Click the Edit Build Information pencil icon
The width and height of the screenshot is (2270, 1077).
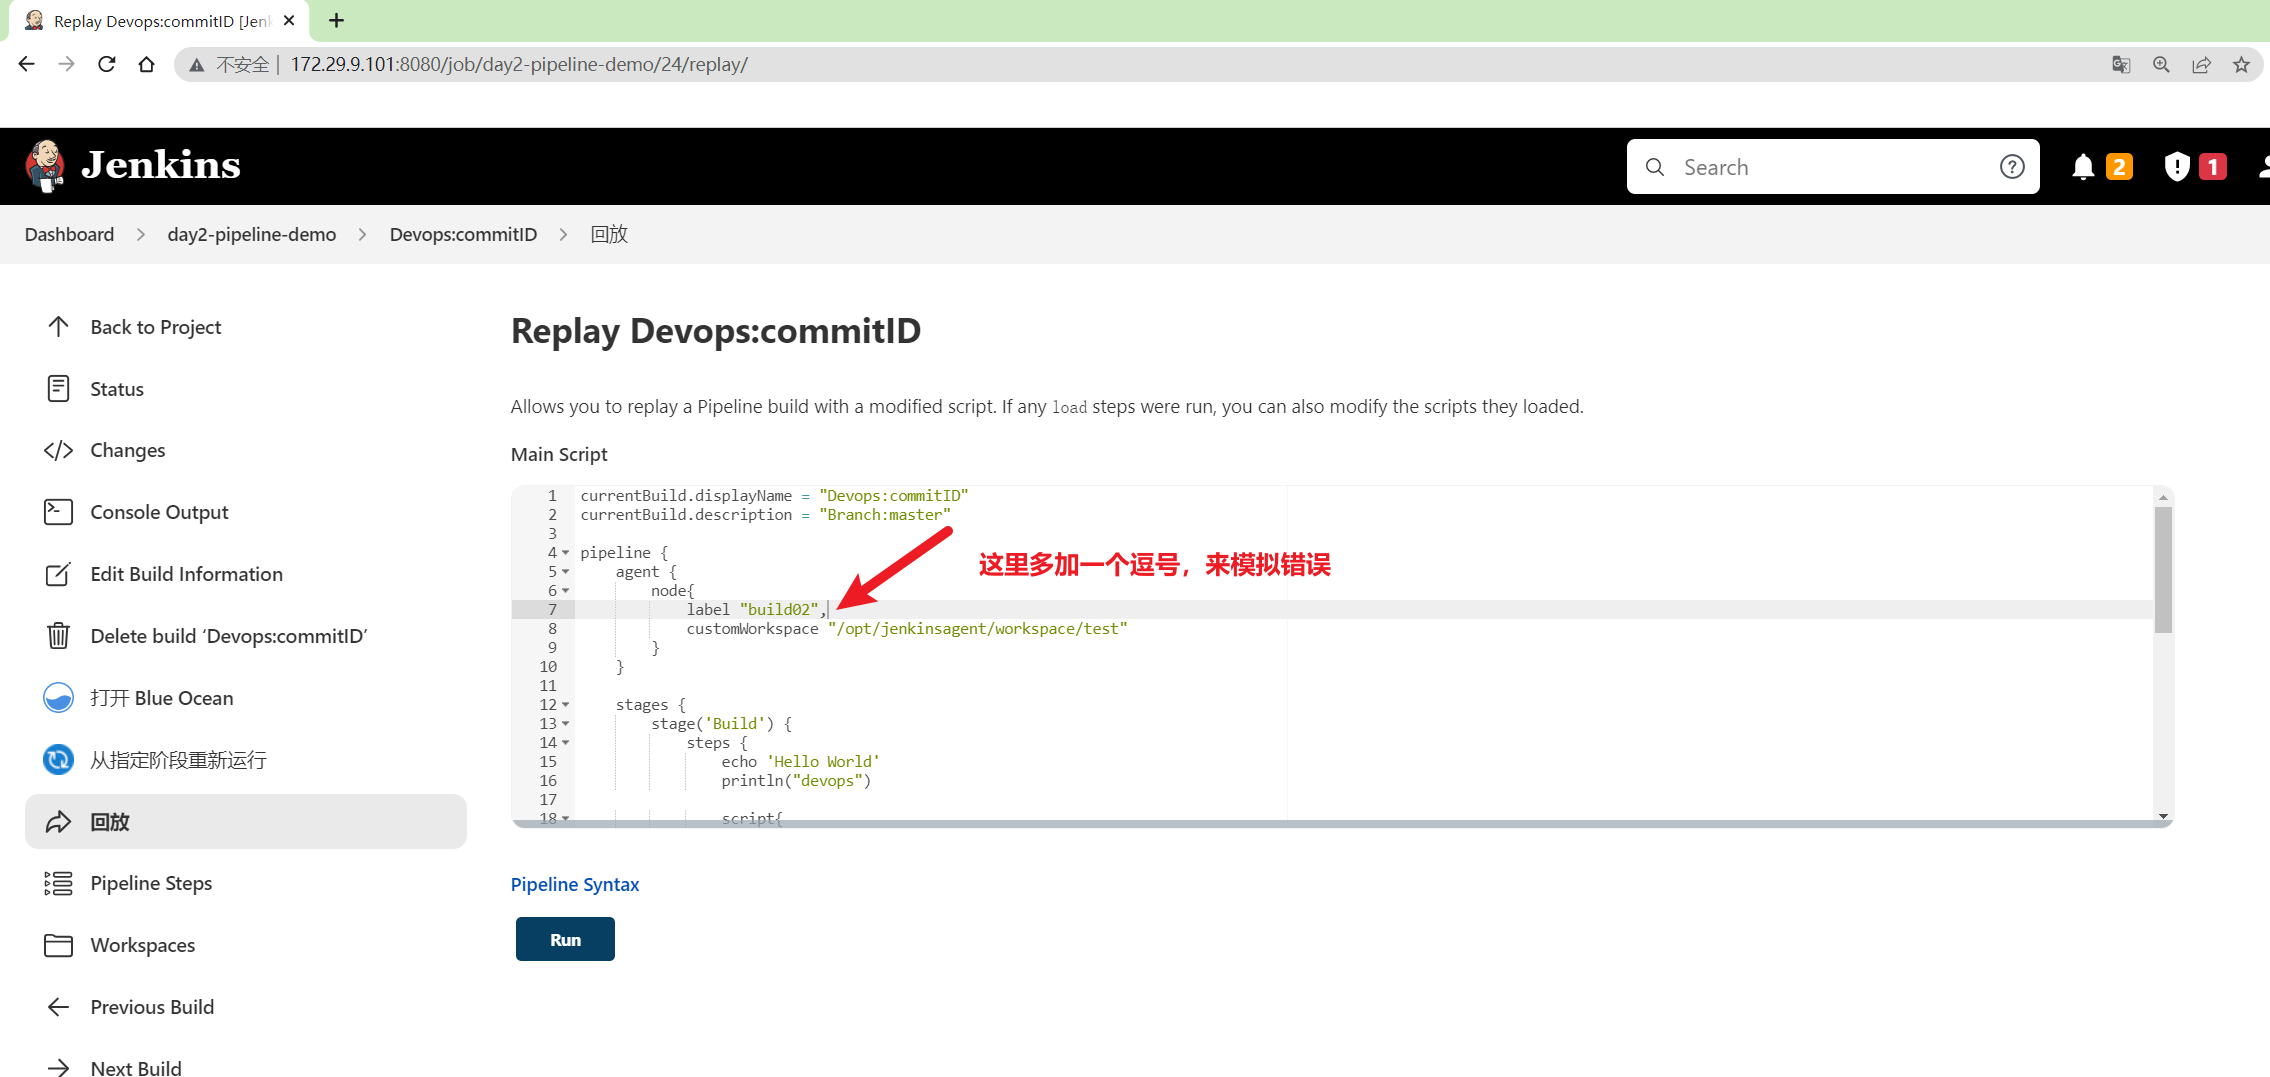pyautogui.click(x=58, y=574)
